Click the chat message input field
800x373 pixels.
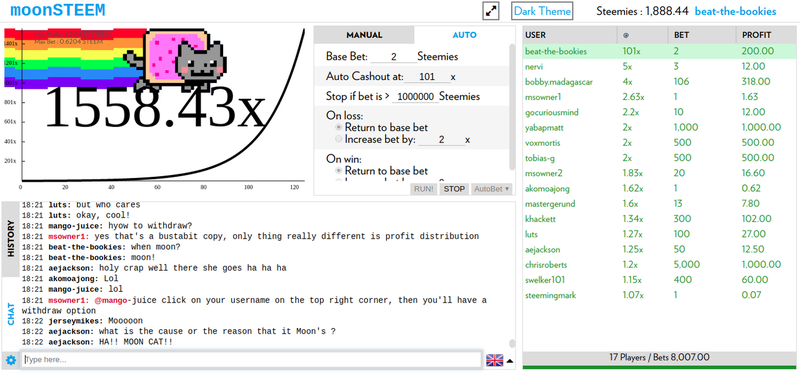(x=251, y=360)
